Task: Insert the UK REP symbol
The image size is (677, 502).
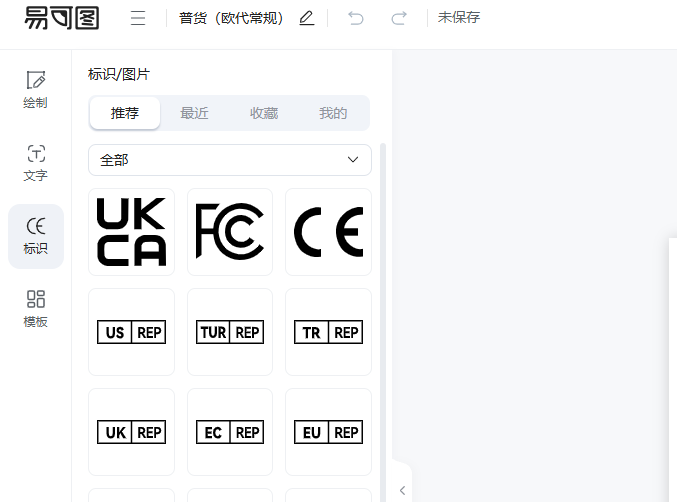Action: point(131,432)
